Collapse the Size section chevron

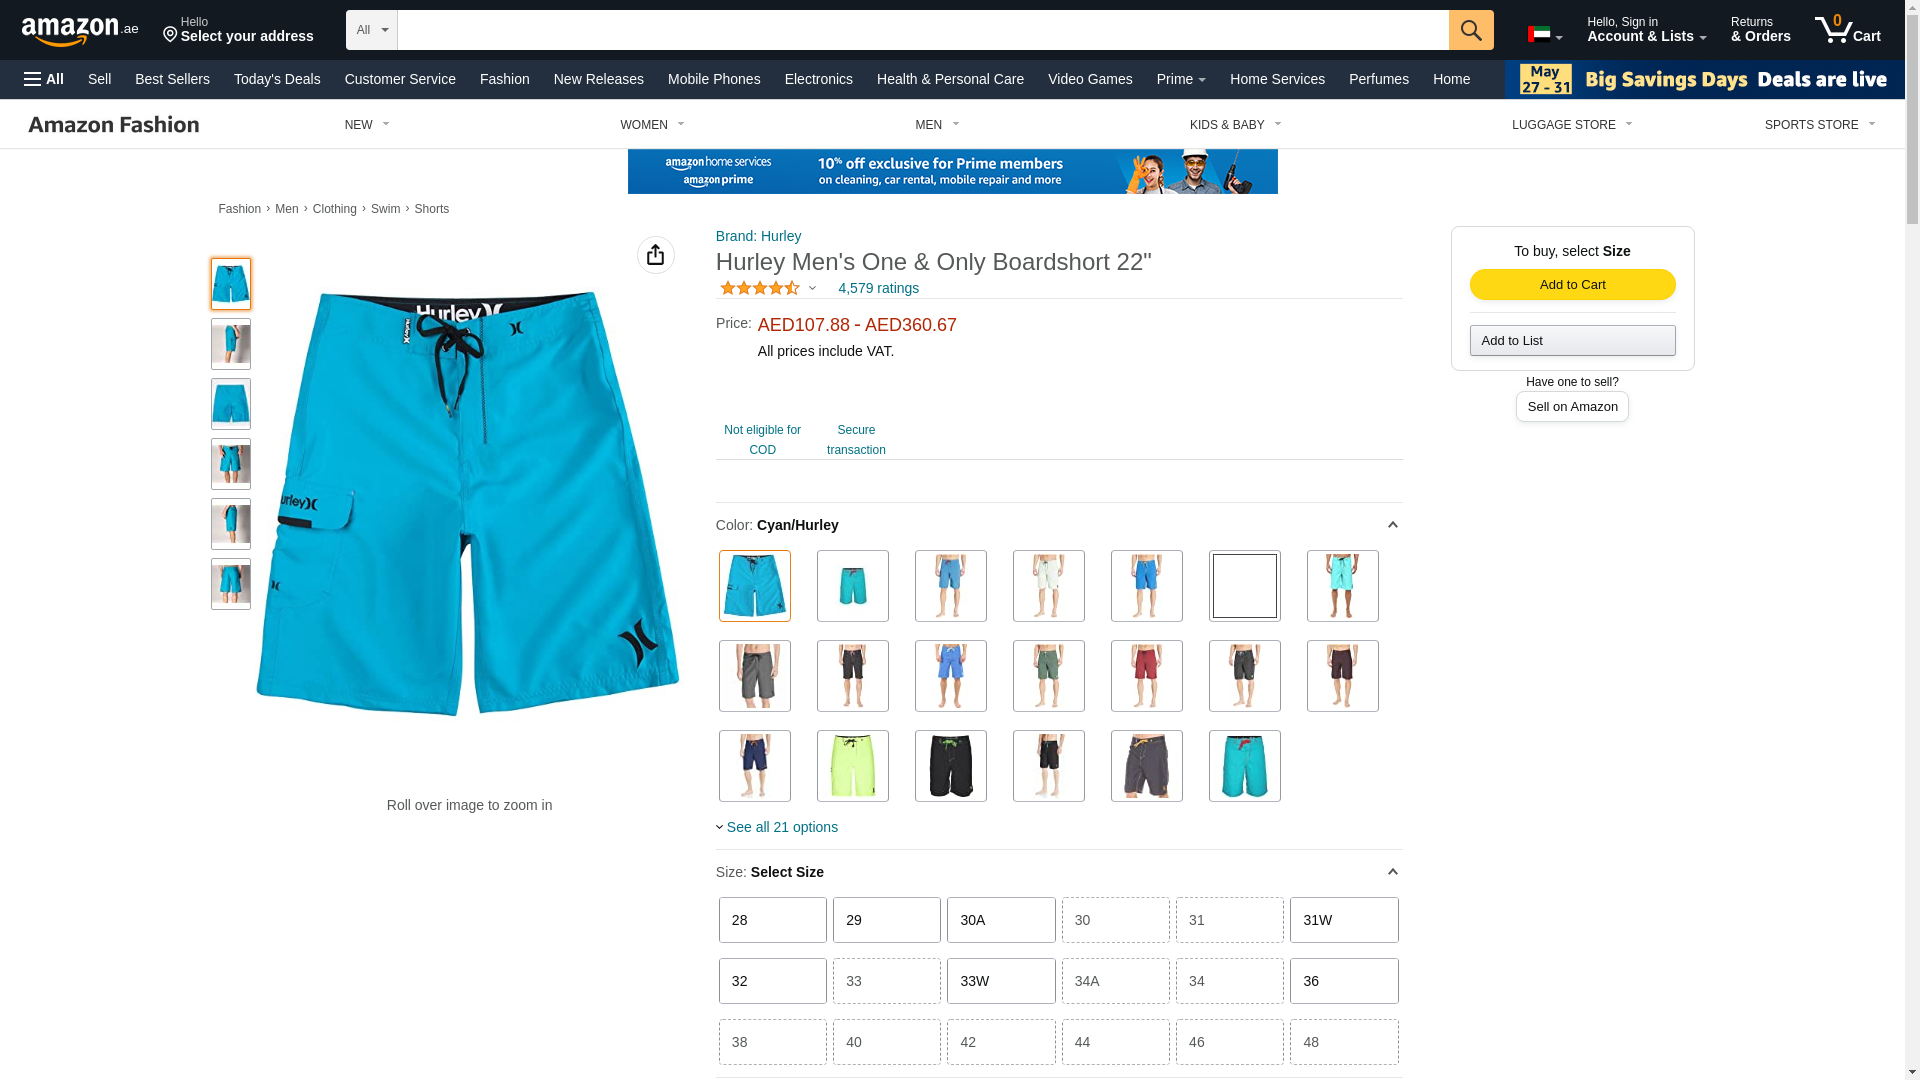click(1392, 872)
